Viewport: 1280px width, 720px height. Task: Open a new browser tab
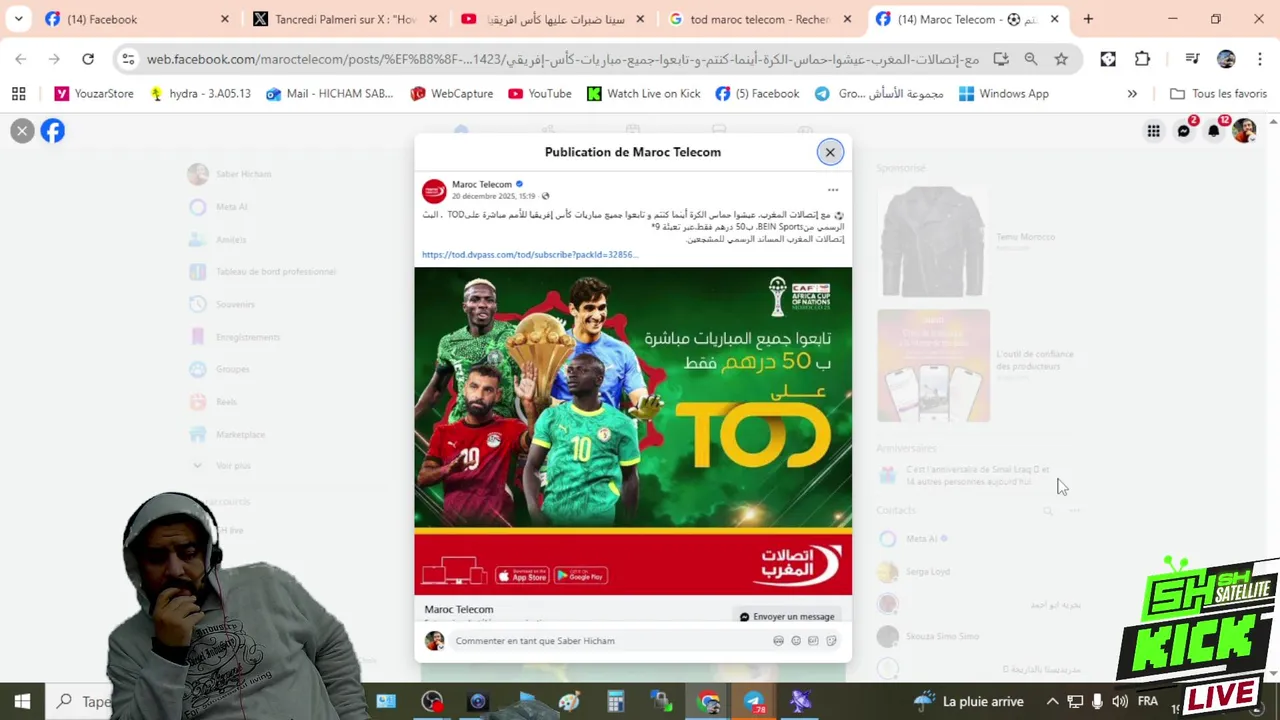coord(1088,19)
